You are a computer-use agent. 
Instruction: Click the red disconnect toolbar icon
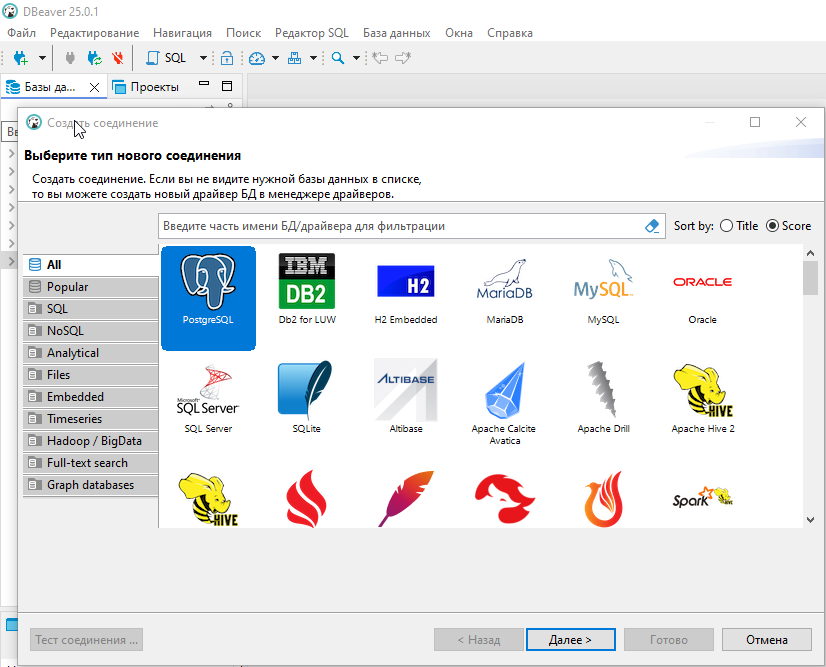point(118,58)
